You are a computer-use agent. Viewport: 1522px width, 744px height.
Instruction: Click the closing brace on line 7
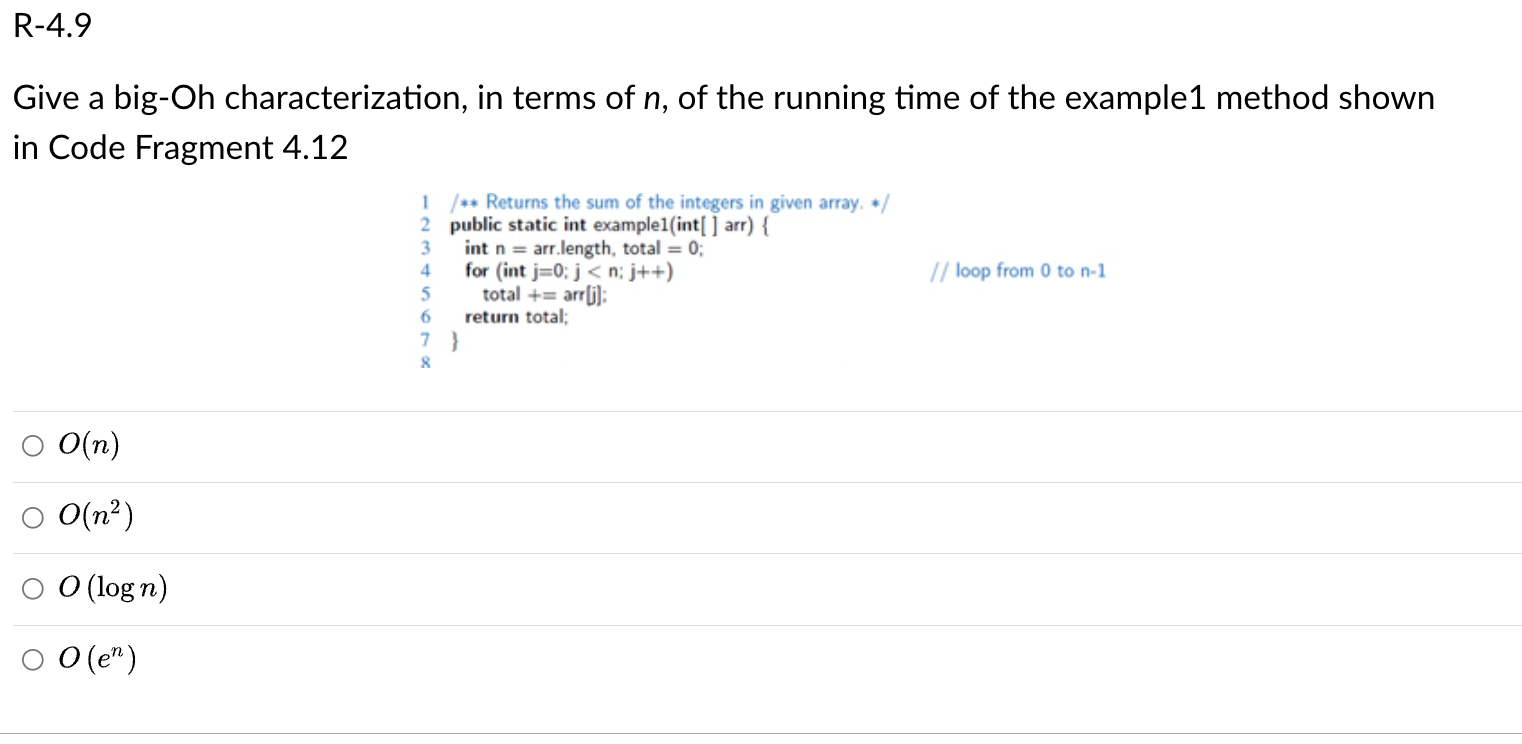click(455, 340)
